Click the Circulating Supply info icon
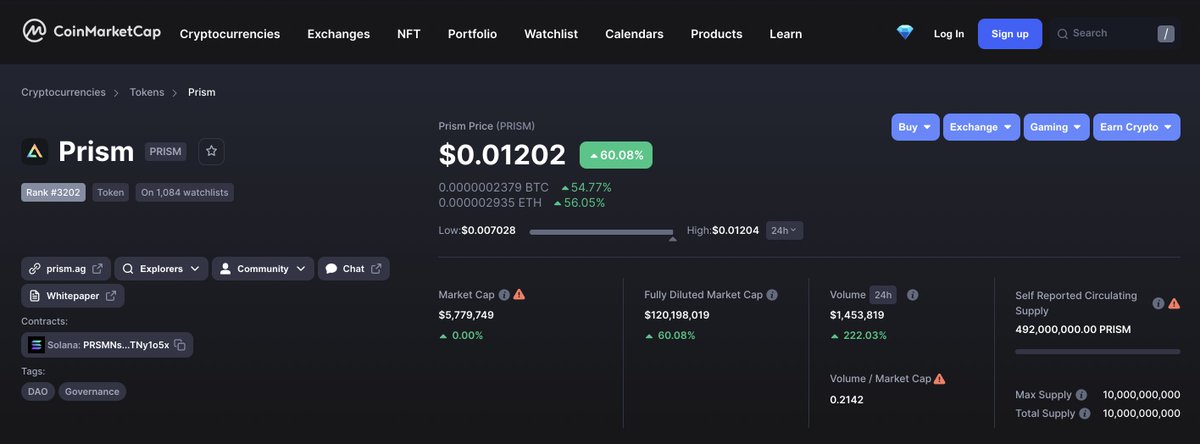The width and height of the screenshot is (1200, 444). [1158, 303]
